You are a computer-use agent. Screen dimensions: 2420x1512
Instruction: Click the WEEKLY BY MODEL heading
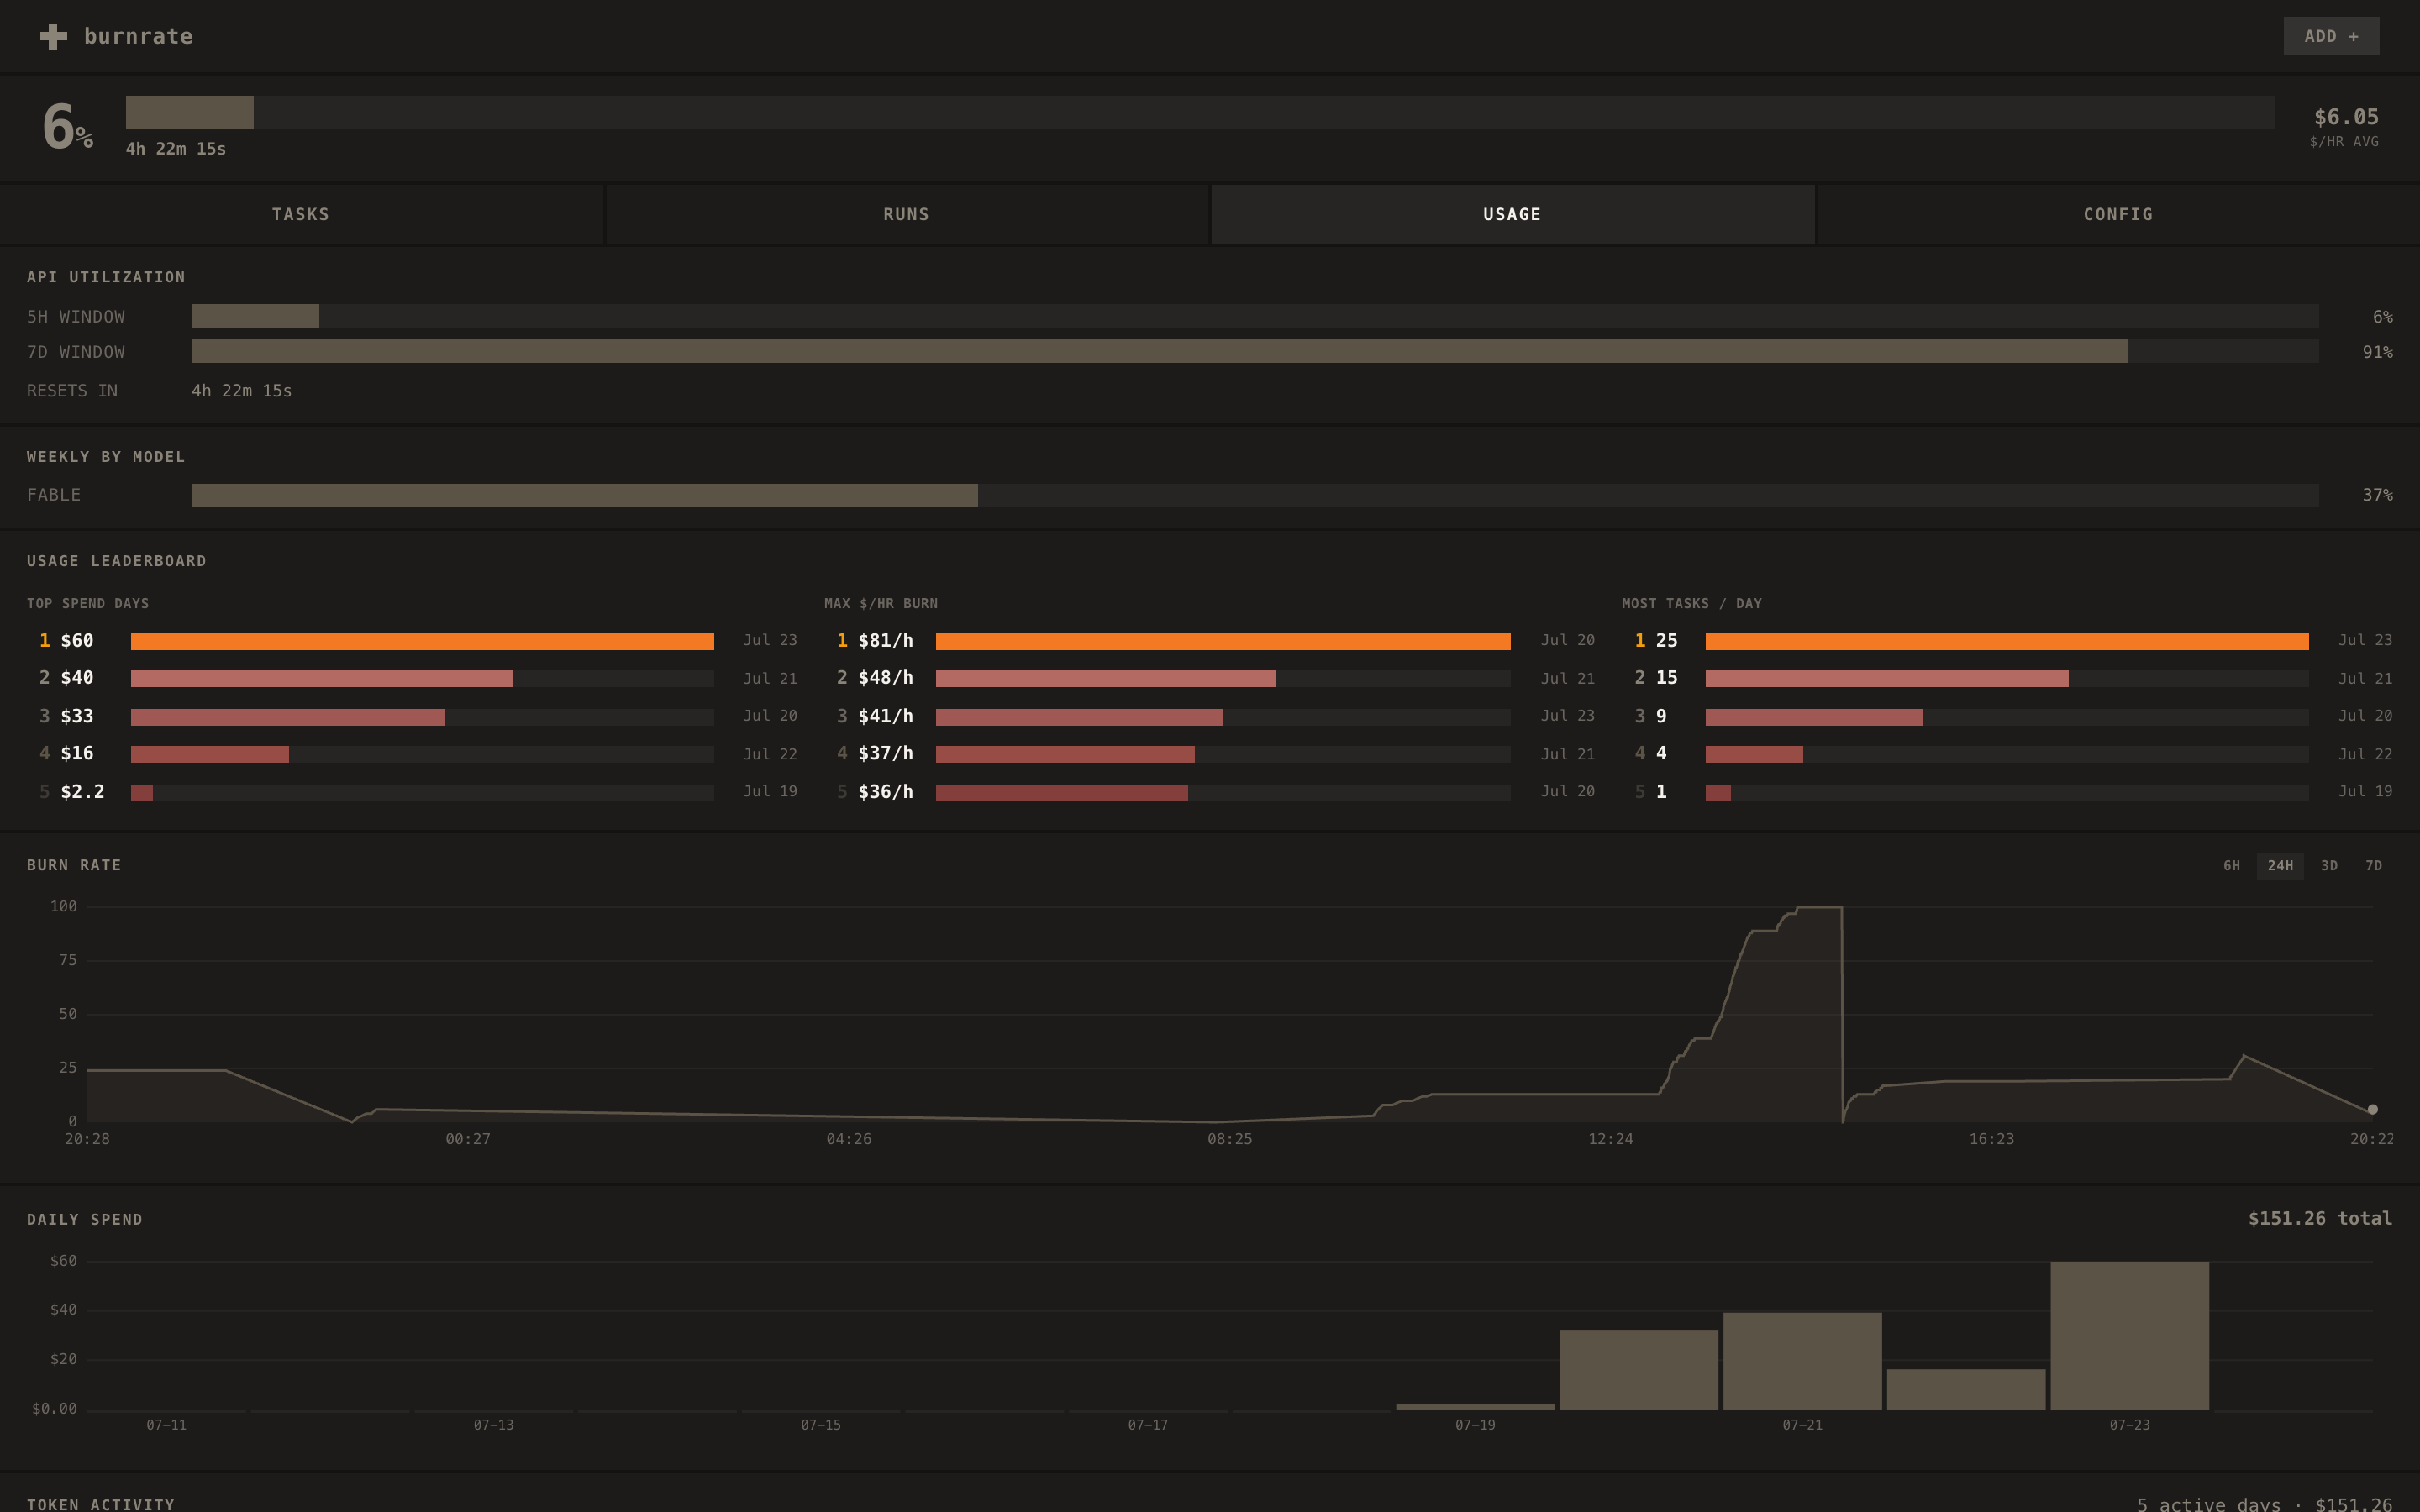(106, 457)
